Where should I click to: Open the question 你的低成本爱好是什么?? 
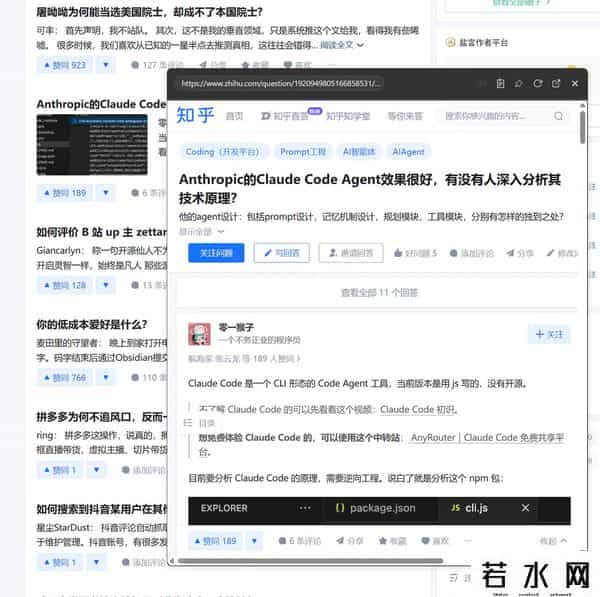(x=92, y=325)
